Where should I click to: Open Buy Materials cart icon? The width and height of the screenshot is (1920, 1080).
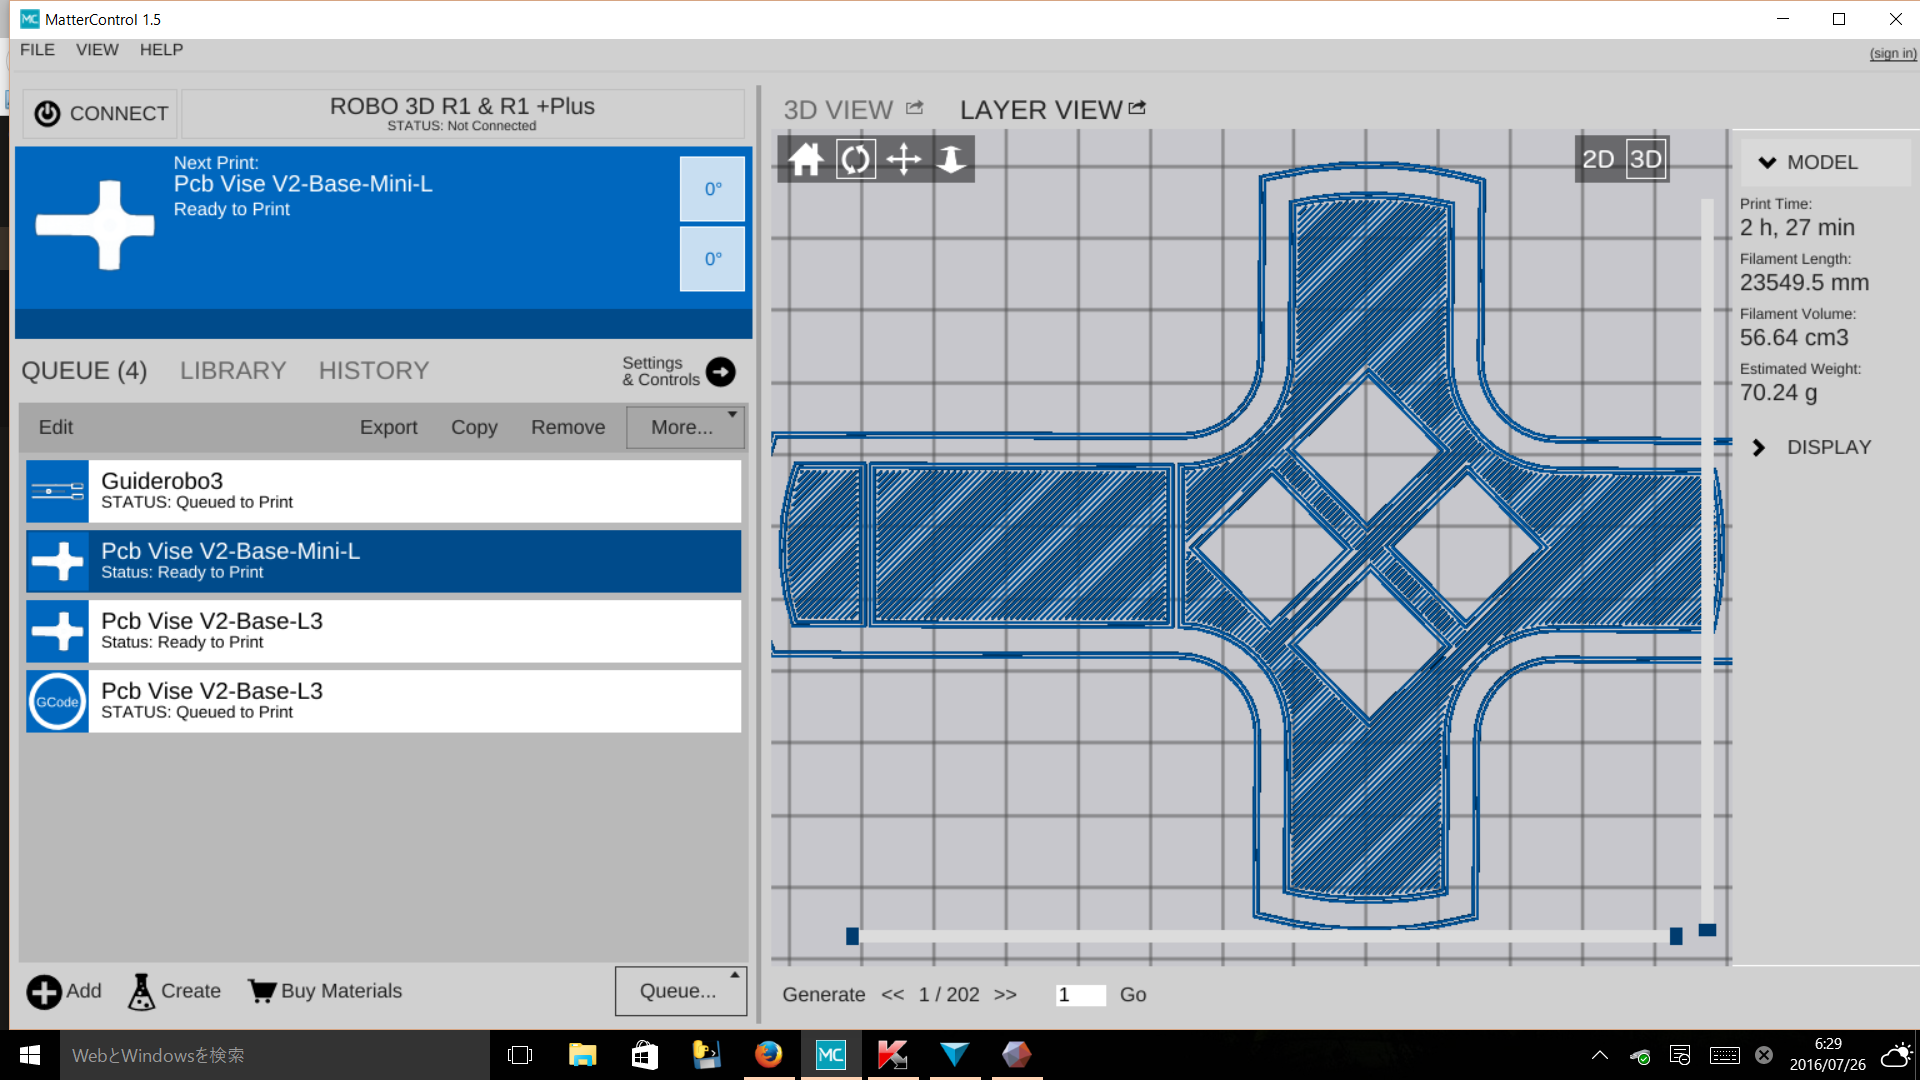point(262,991)
